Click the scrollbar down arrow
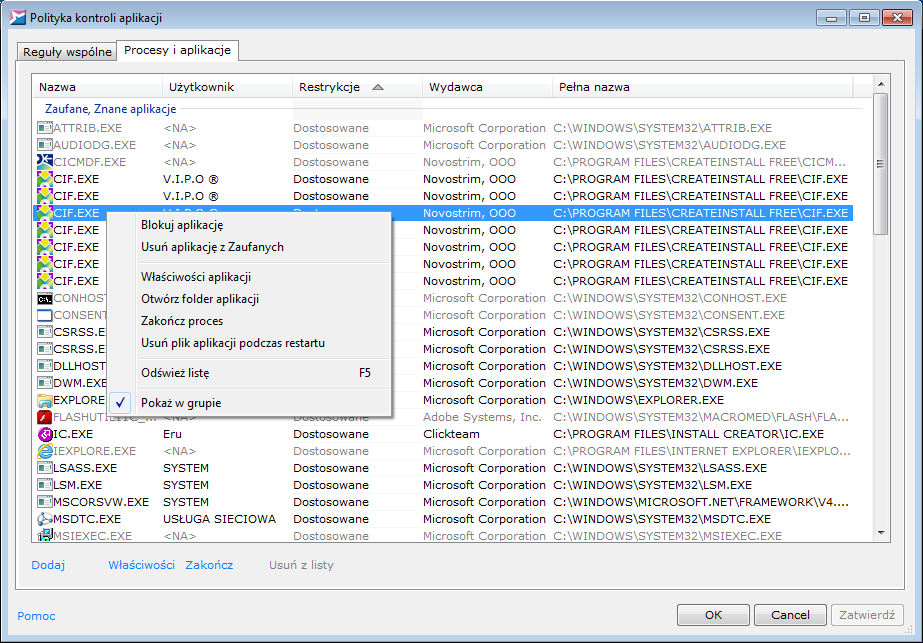 point(881,533)
